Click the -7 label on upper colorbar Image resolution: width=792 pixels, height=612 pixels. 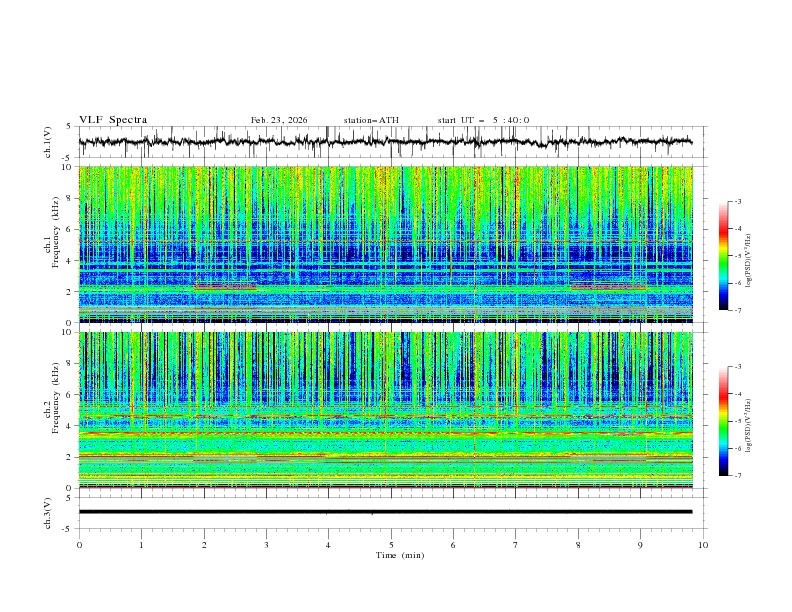pos(738,310)
